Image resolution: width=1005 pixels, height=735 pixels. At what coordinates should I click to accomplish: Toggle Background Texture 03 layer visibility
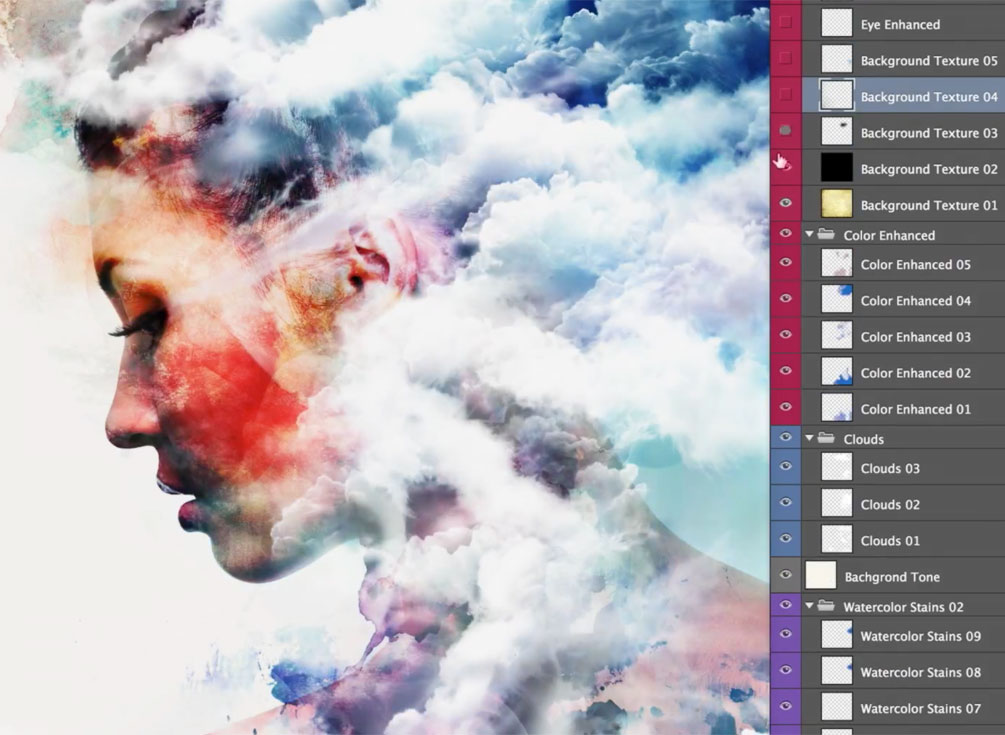785,131
